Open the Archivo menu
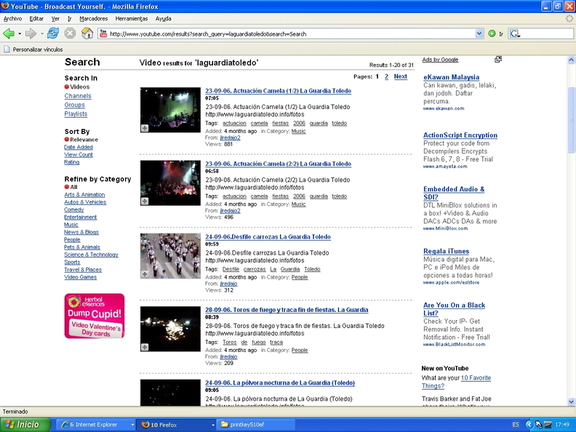The width and height of the screenshot is (576, 432). tap(12, 19)
